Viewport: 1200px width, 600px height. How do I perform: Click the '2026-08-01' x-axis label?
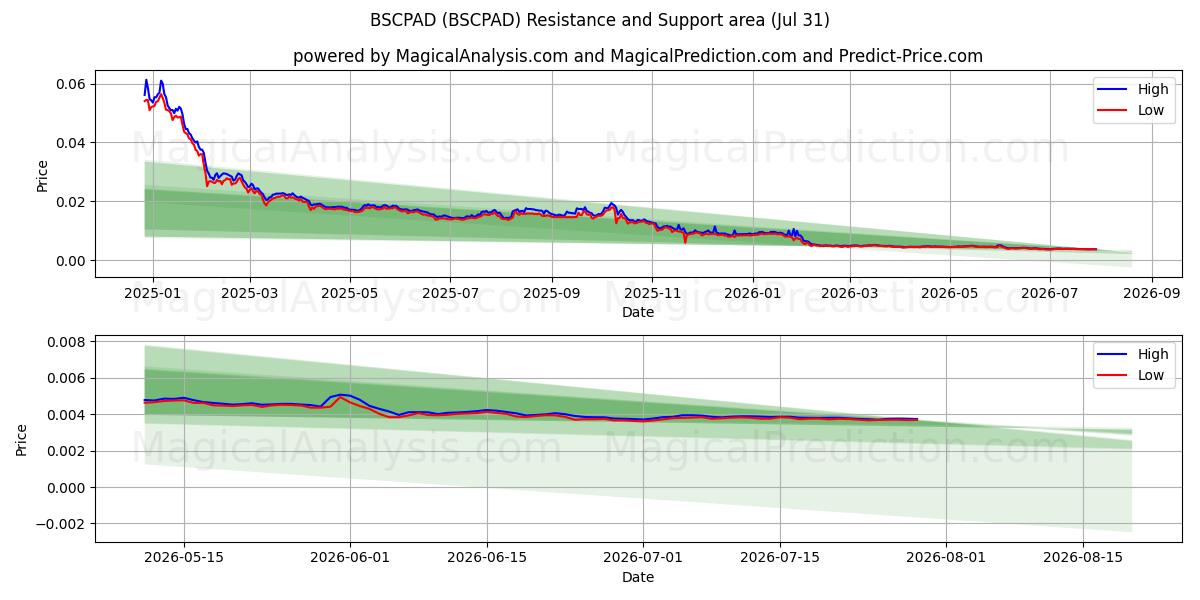click(947, 559)
